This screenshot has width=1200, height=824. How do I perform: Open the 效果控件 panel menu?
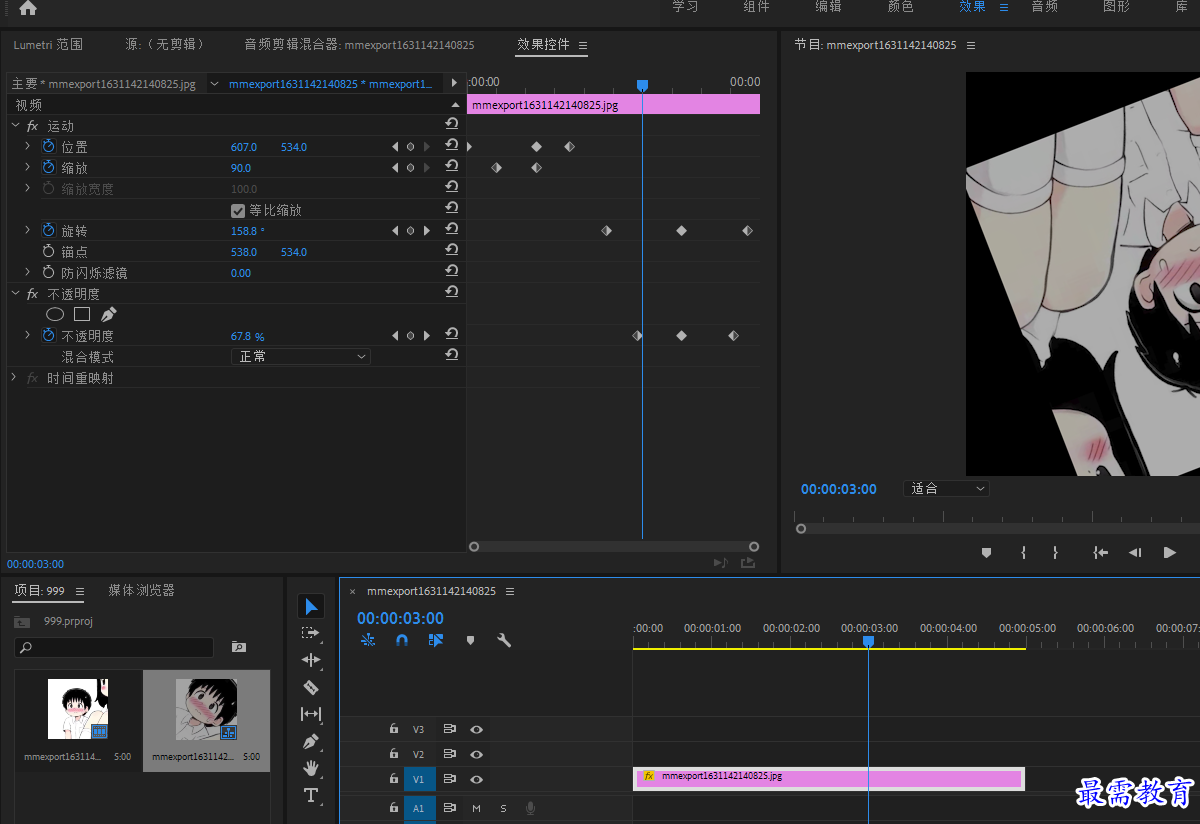(583, 45)
